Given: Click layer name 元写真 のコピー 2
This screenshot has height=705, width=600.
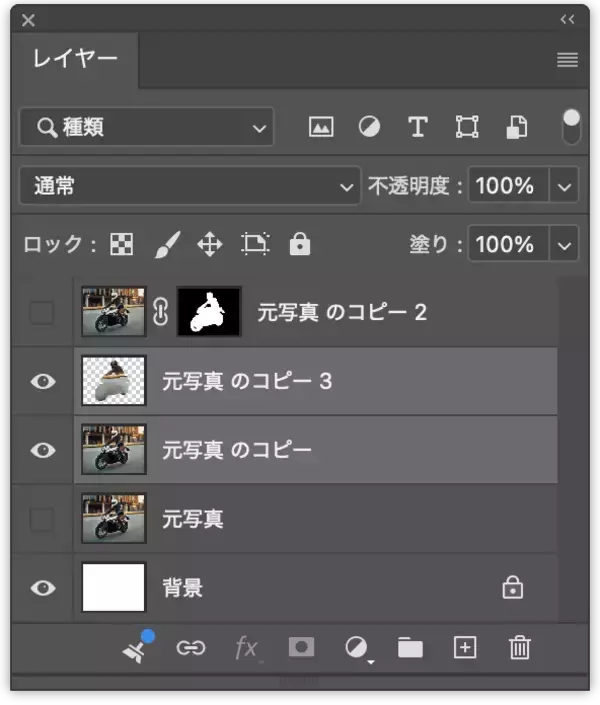Looking at the screenshot, I should (342, 312).
